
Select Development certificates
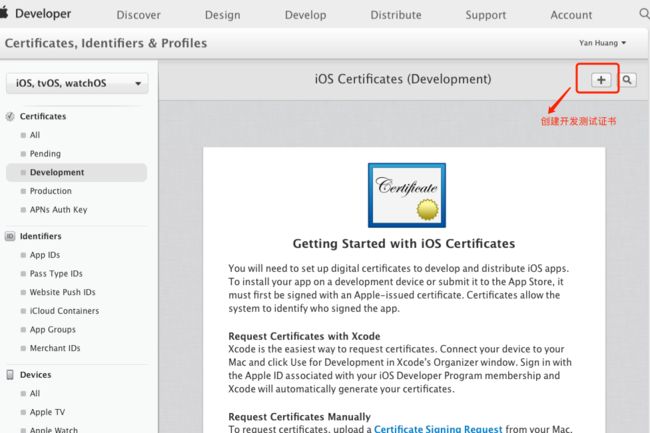point(76,172)
